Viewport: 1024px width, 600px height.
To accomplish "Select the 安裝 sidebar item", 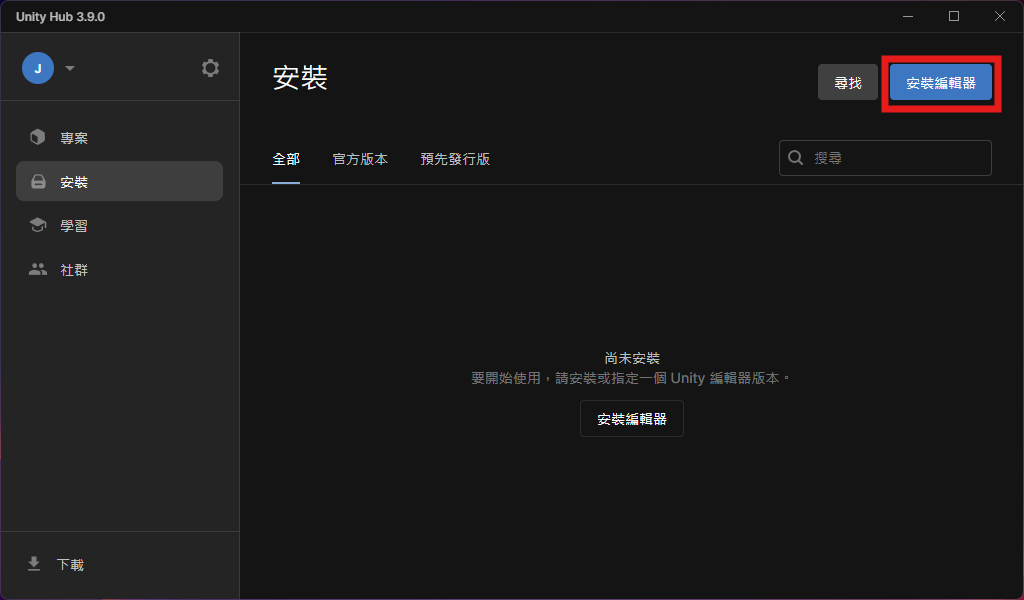I will point(120,181).
